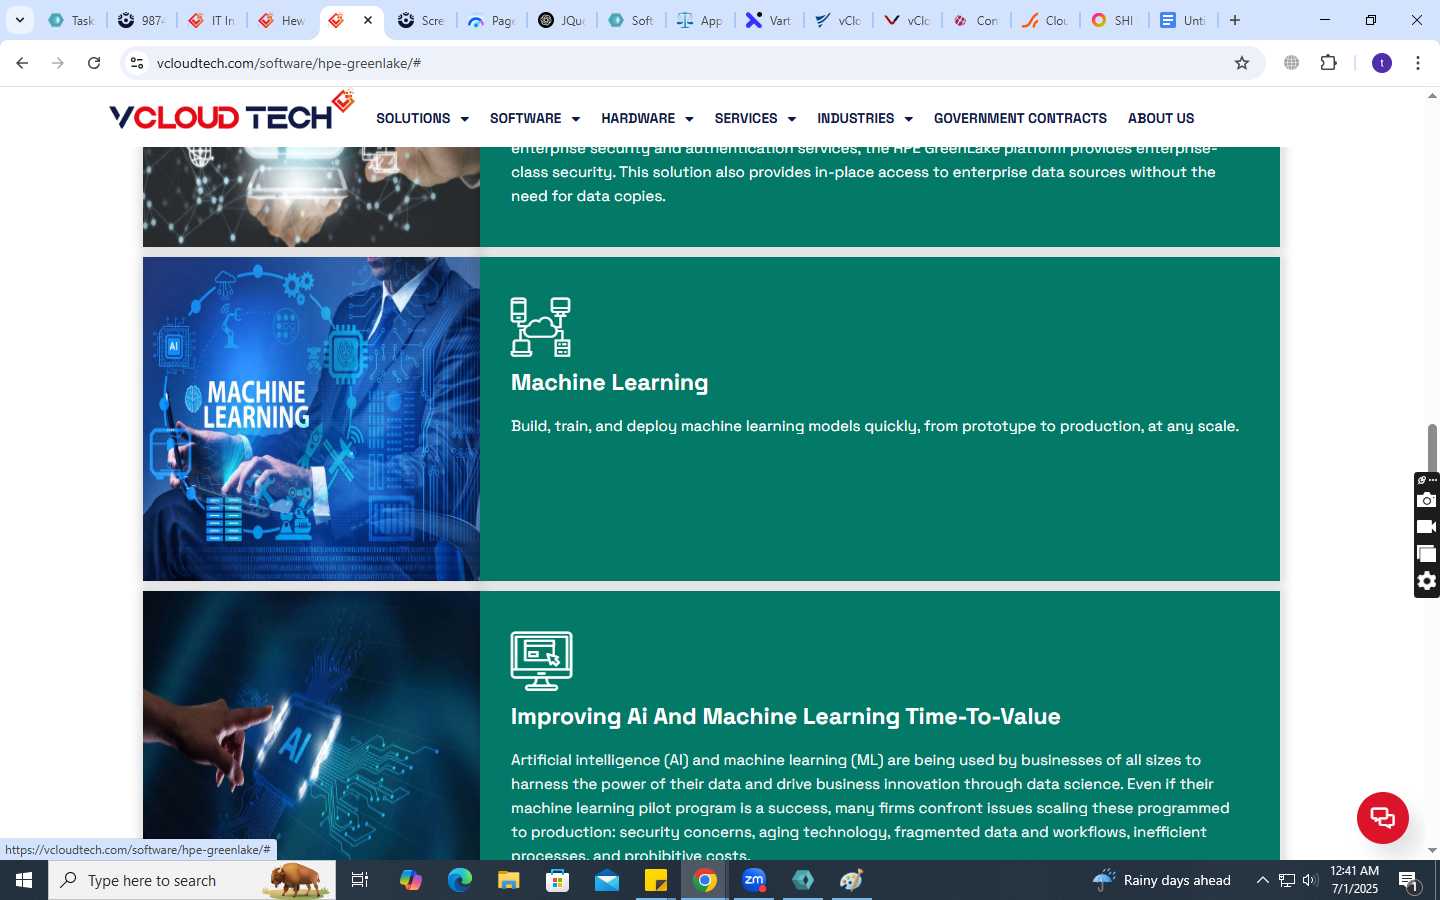The height and width of the screenshot is (900, 1440).
Task: Take screenshot with side camera icon
Action: [1427, 500]
